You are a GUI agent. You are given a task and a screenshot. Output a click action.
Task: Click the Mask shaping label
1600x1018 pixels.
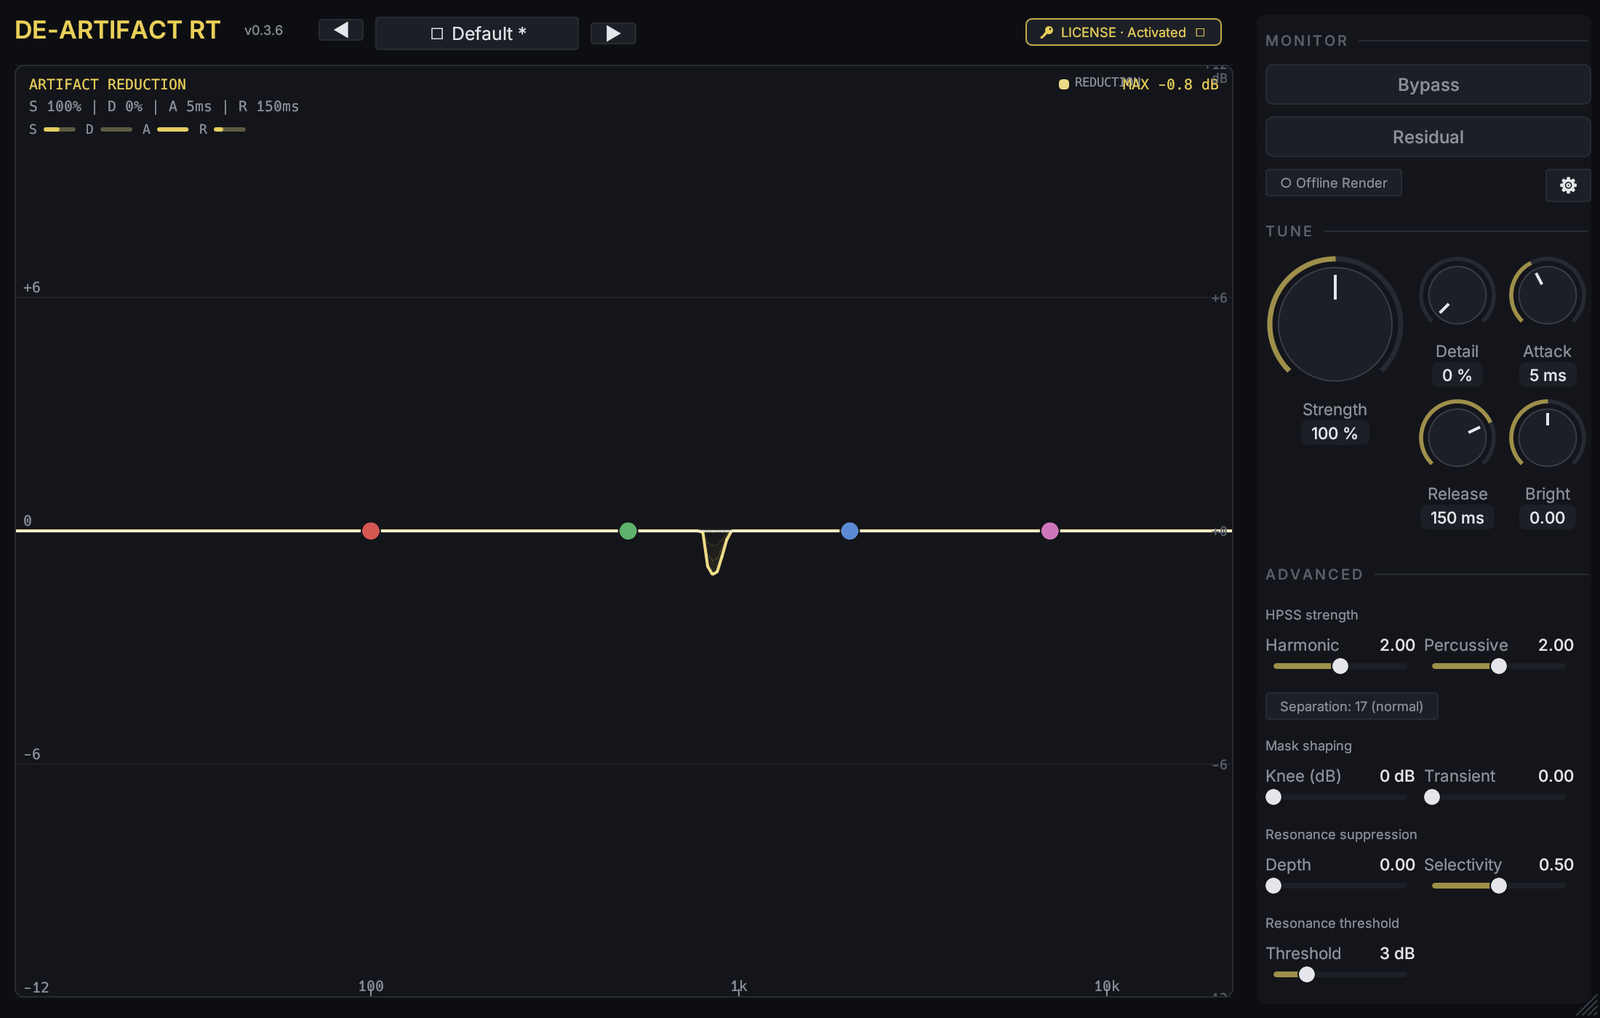click(x=1309, y=746)
